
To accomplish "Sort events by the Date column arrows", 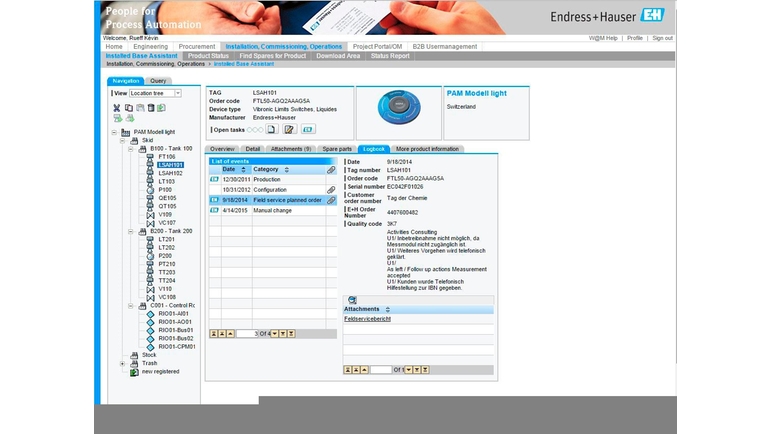I will point(243,170).
